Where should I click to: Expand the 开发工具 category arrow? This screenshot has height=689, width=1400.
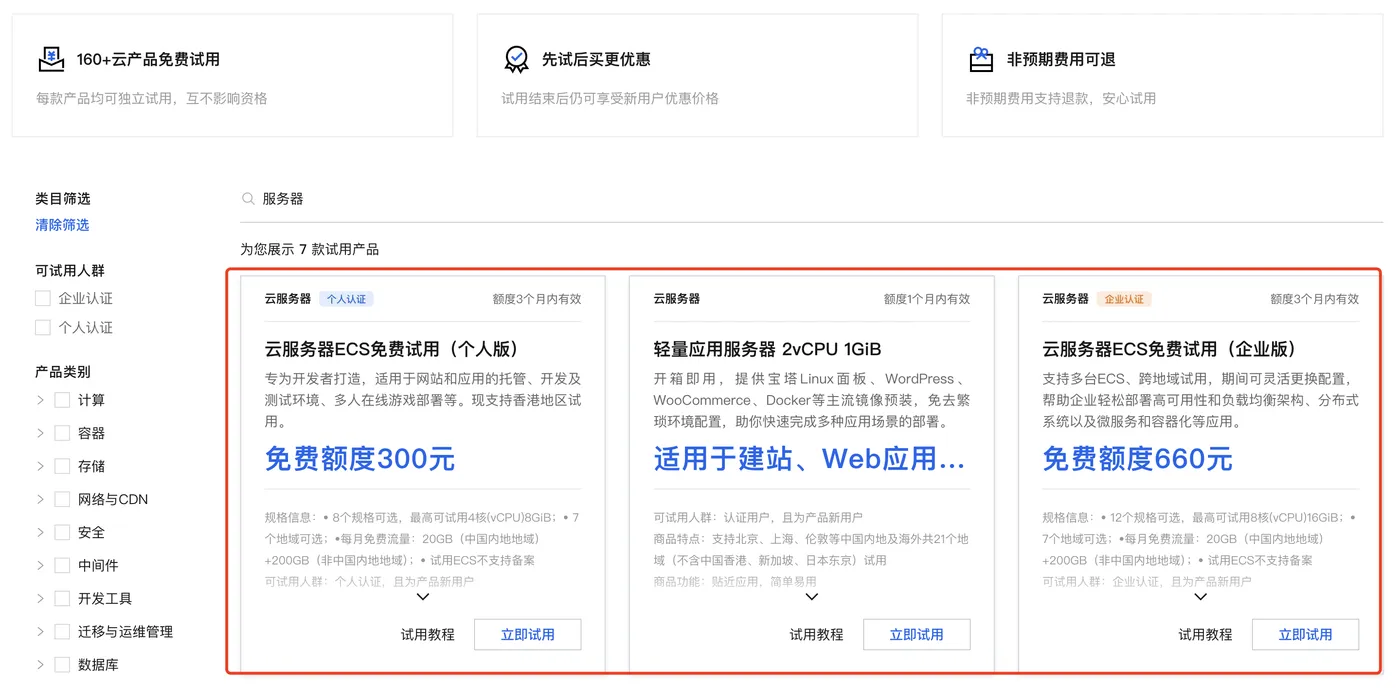click(40, 598)
